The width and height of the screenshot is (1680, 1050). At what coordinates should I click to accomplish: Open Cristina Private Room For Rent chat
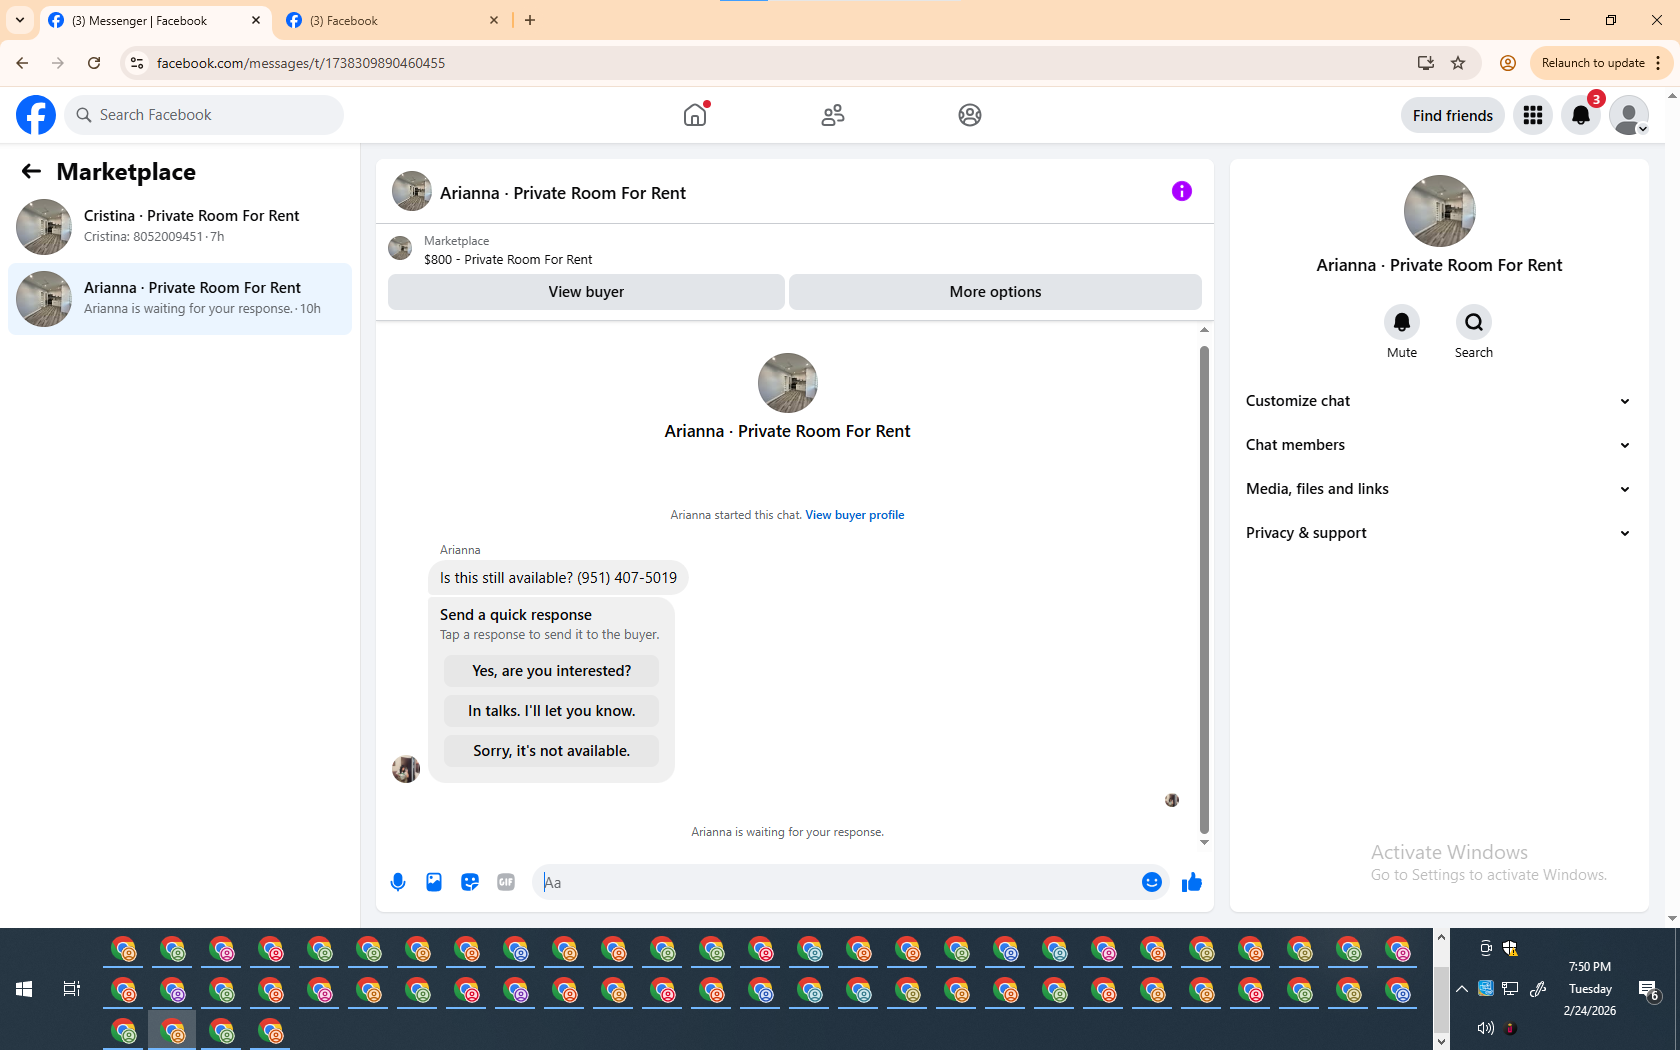(180, 226)
